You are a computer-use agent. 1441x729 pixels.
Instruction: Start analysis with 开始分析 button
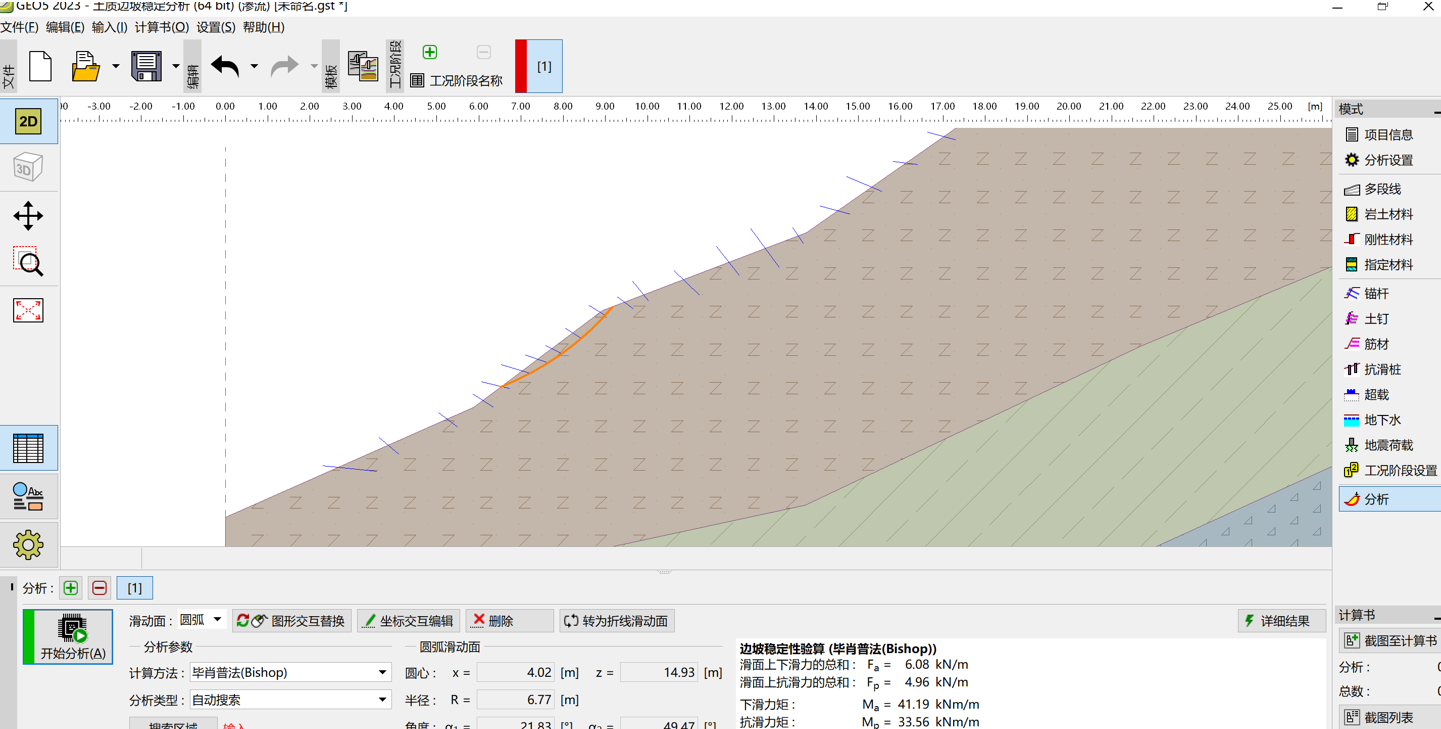tap(68, 637)
